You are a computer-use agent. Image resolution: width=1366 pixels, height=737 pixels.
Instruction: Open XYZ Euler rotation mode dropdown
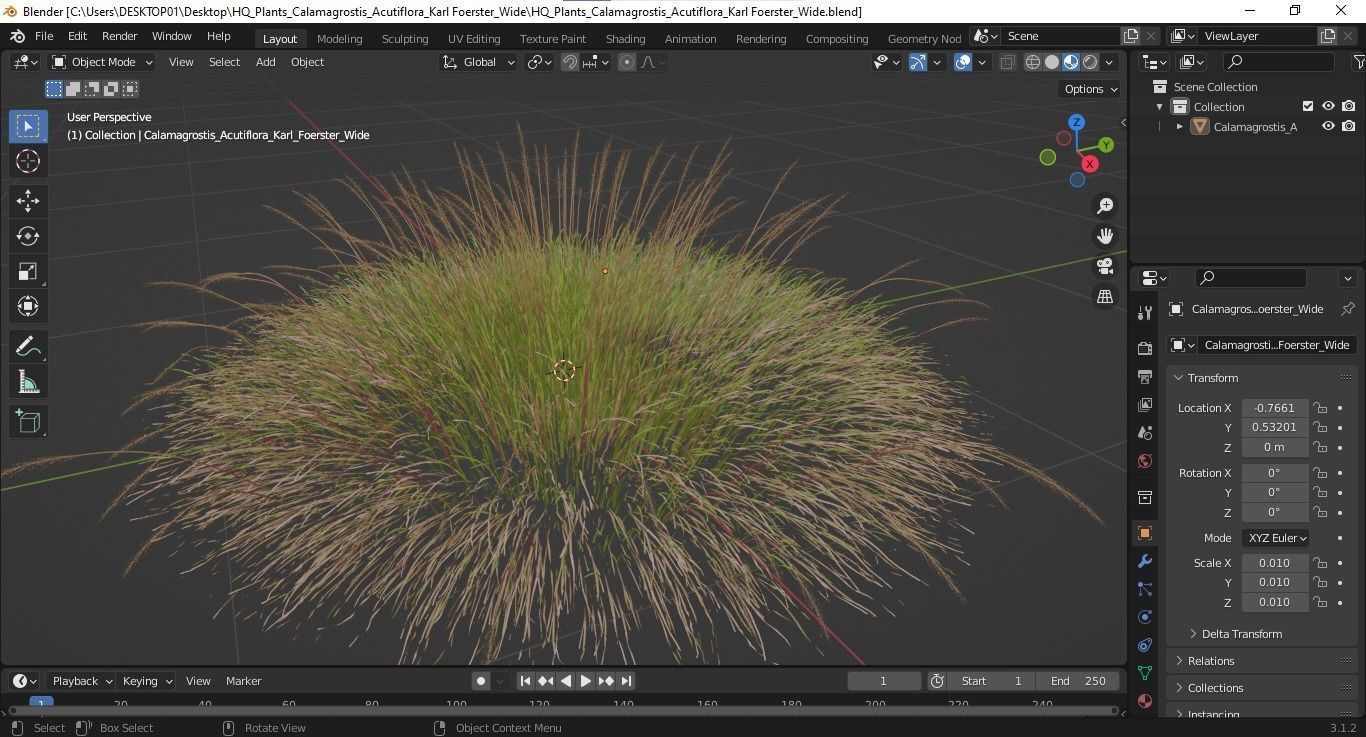1276,538
